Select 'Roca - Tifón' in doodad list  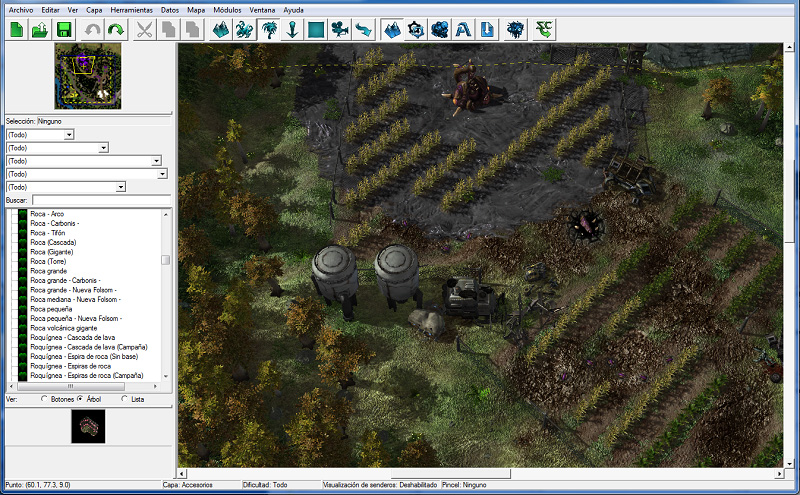(x=47, y=233)
